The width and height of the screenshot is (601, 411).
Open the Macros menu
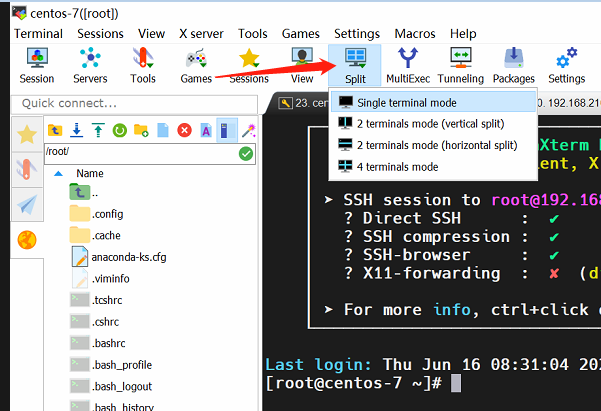[415, 34]
